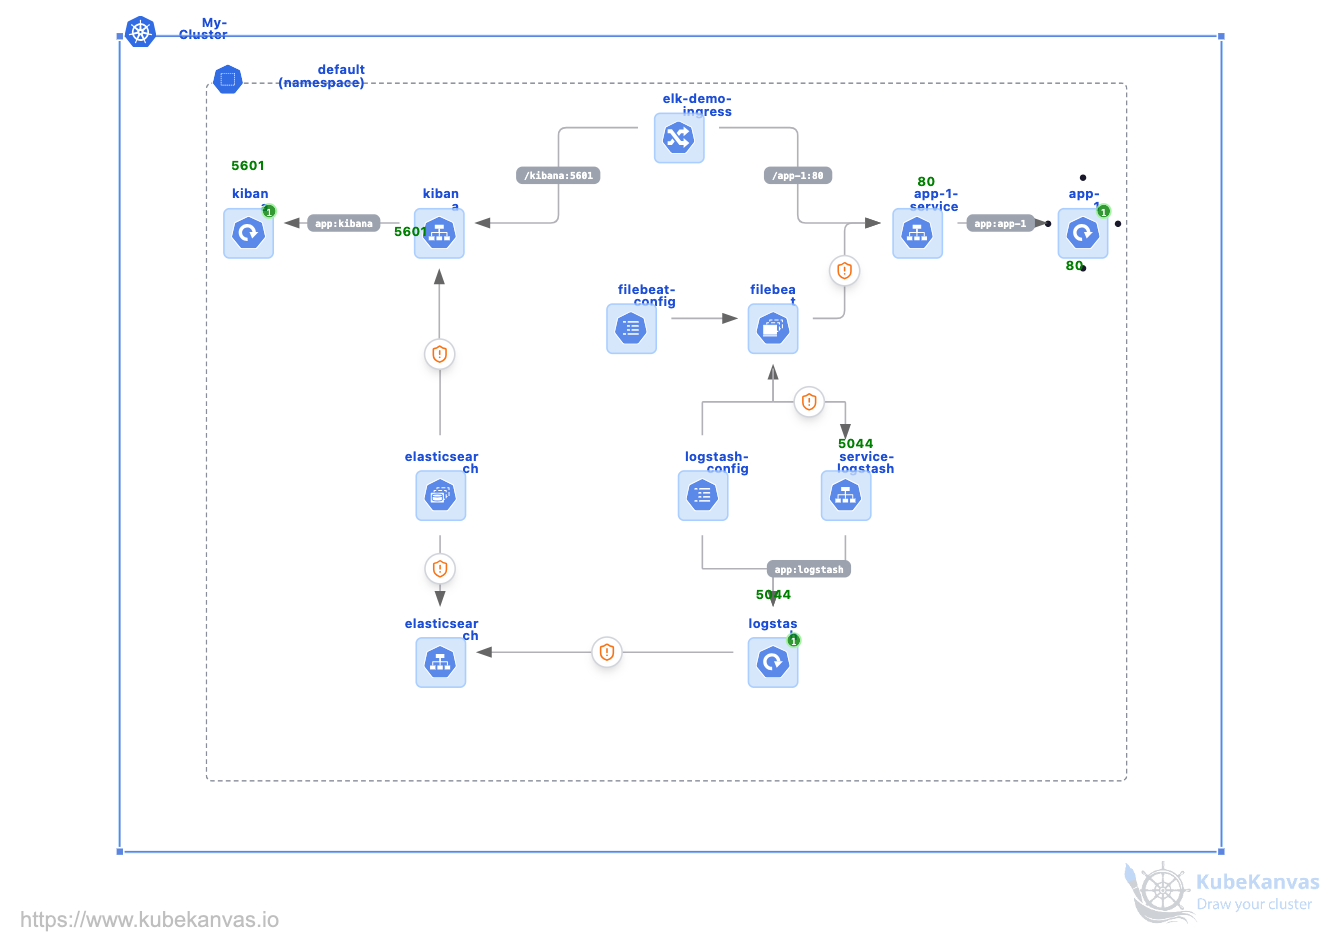This screenshot has width=1340, height=951.
Task: Click the lower elasticsearch service name label
Action: click(x=442, y=629)
